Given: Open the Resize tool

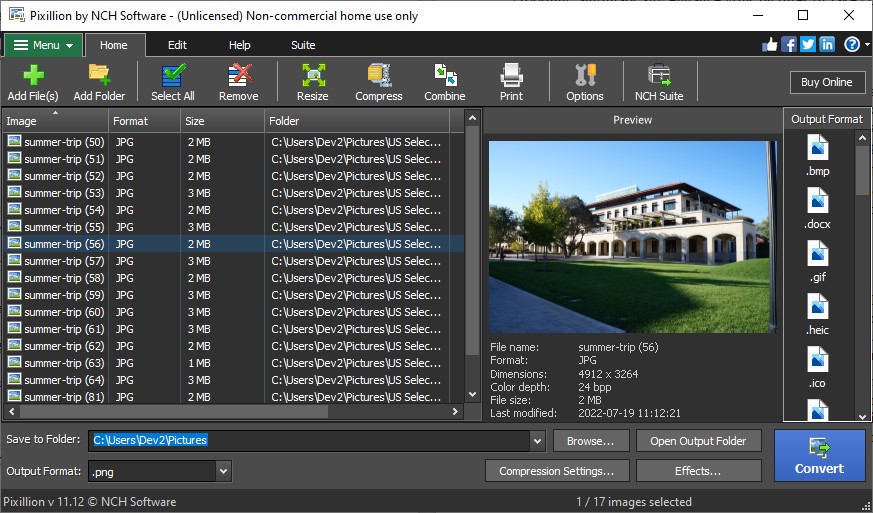Looking at the screenshot, I should tap(312, 82).
